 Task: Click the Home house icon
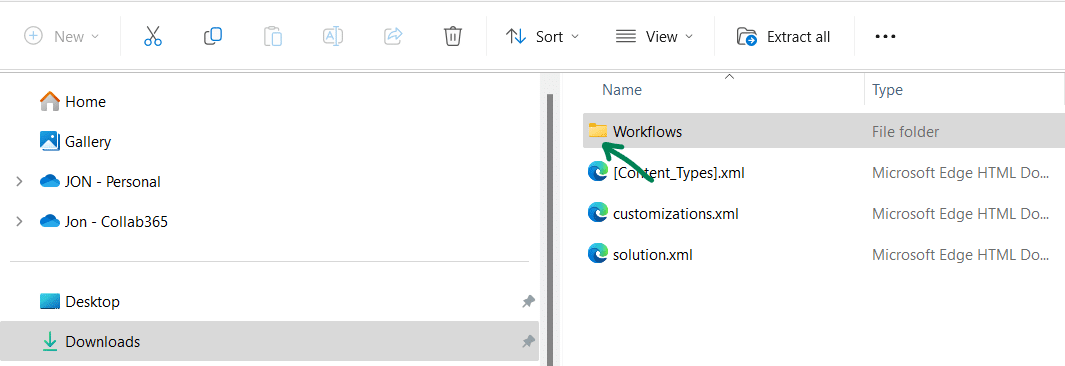(x=50, y=102)
